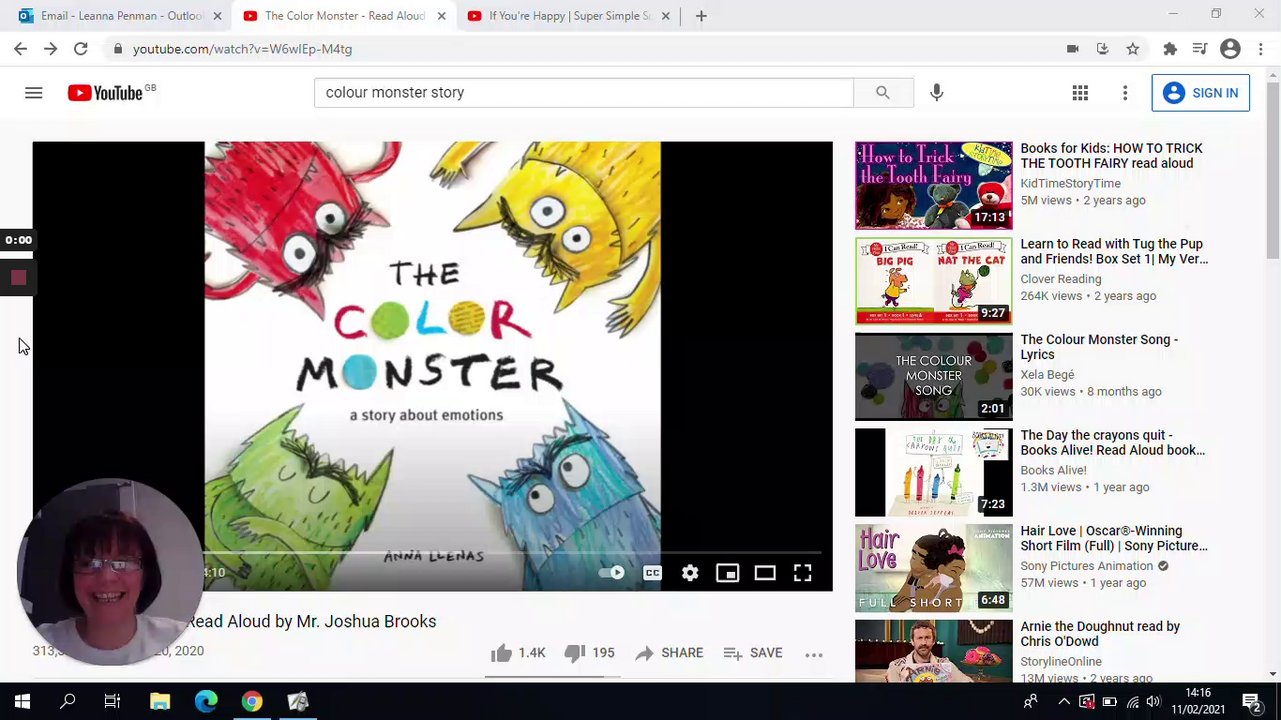Open Windows taskbar search
1281x720 pixels.
[68, 702]
